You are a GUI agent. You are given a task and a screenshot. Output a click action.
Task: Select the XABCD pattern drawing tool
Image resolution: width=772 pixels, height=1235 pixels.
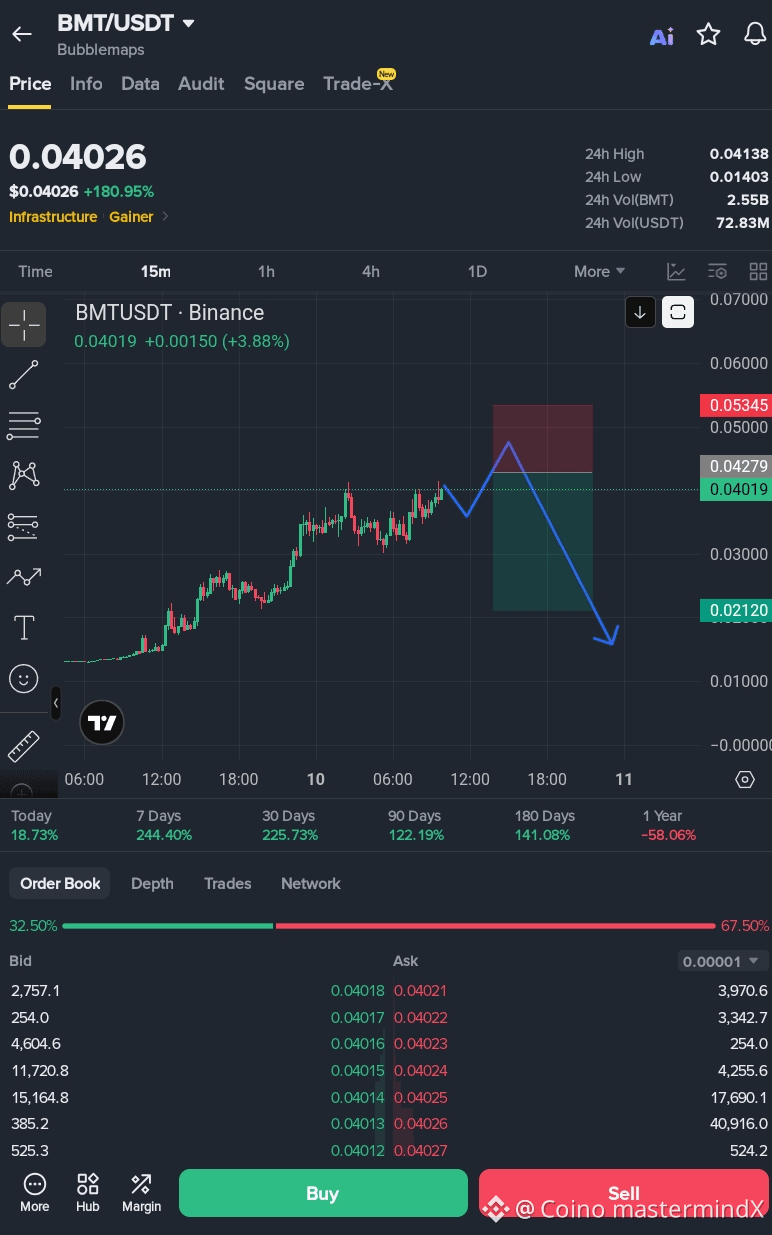point(23,475)
